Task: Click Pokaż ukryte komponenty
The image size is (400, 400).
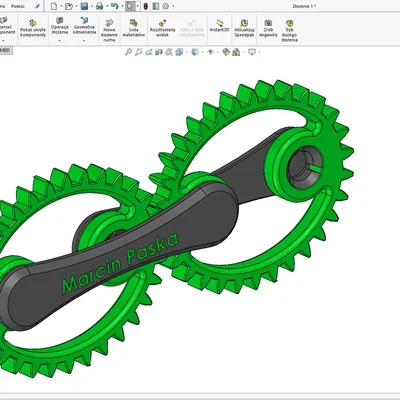Action: (x=33, y=28)
